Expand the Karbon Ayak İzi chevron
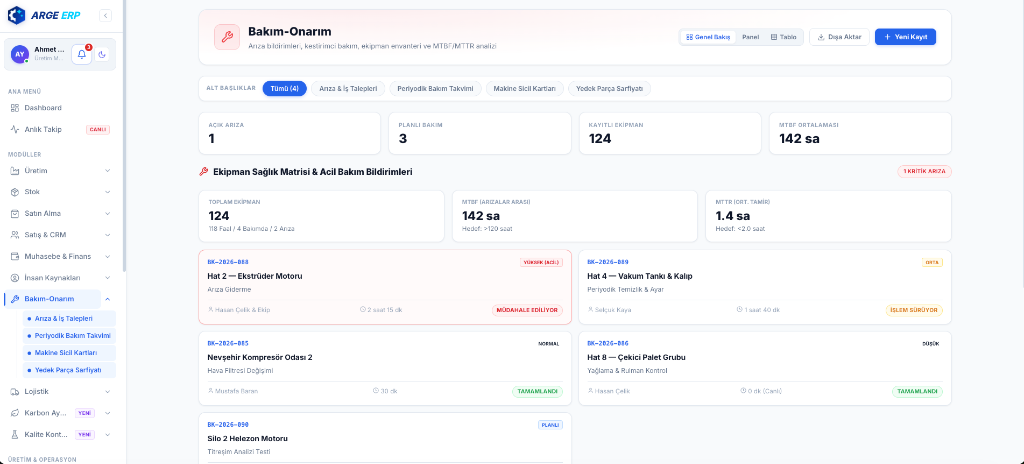The width and height of the screenshot is (1024, 464). pyautogui.click(x=108, y=413)
